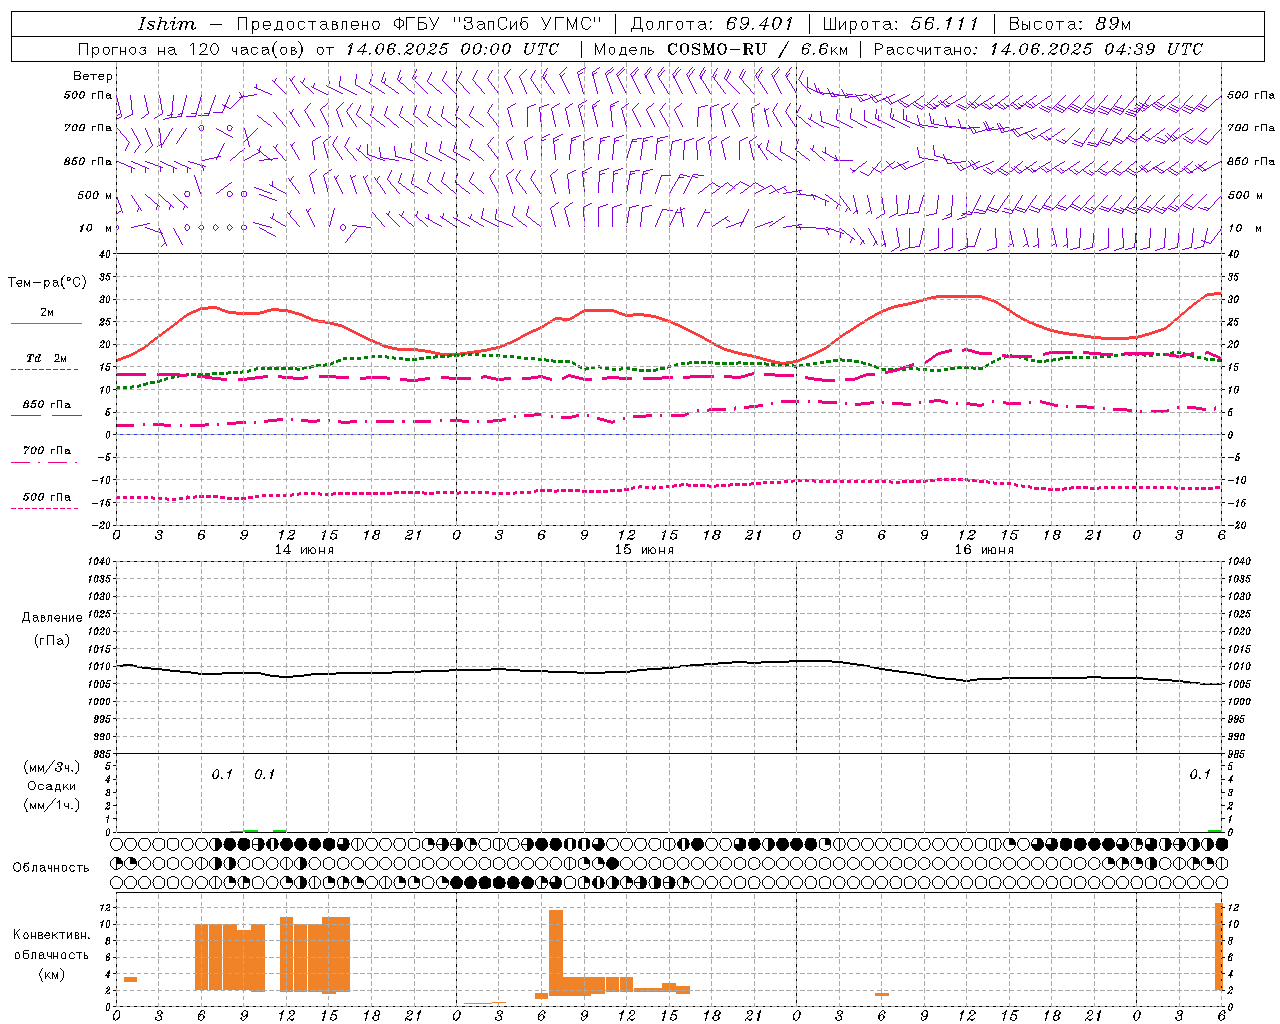Click the "(гПа)" unit under Давление

(52, 640)
